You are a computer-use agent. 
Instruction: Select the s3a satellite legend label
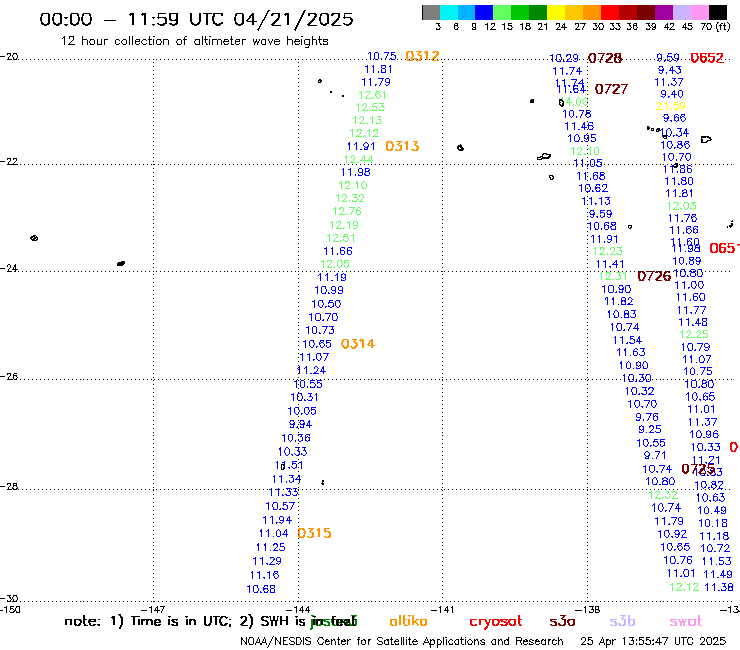[x=562, y=621]
